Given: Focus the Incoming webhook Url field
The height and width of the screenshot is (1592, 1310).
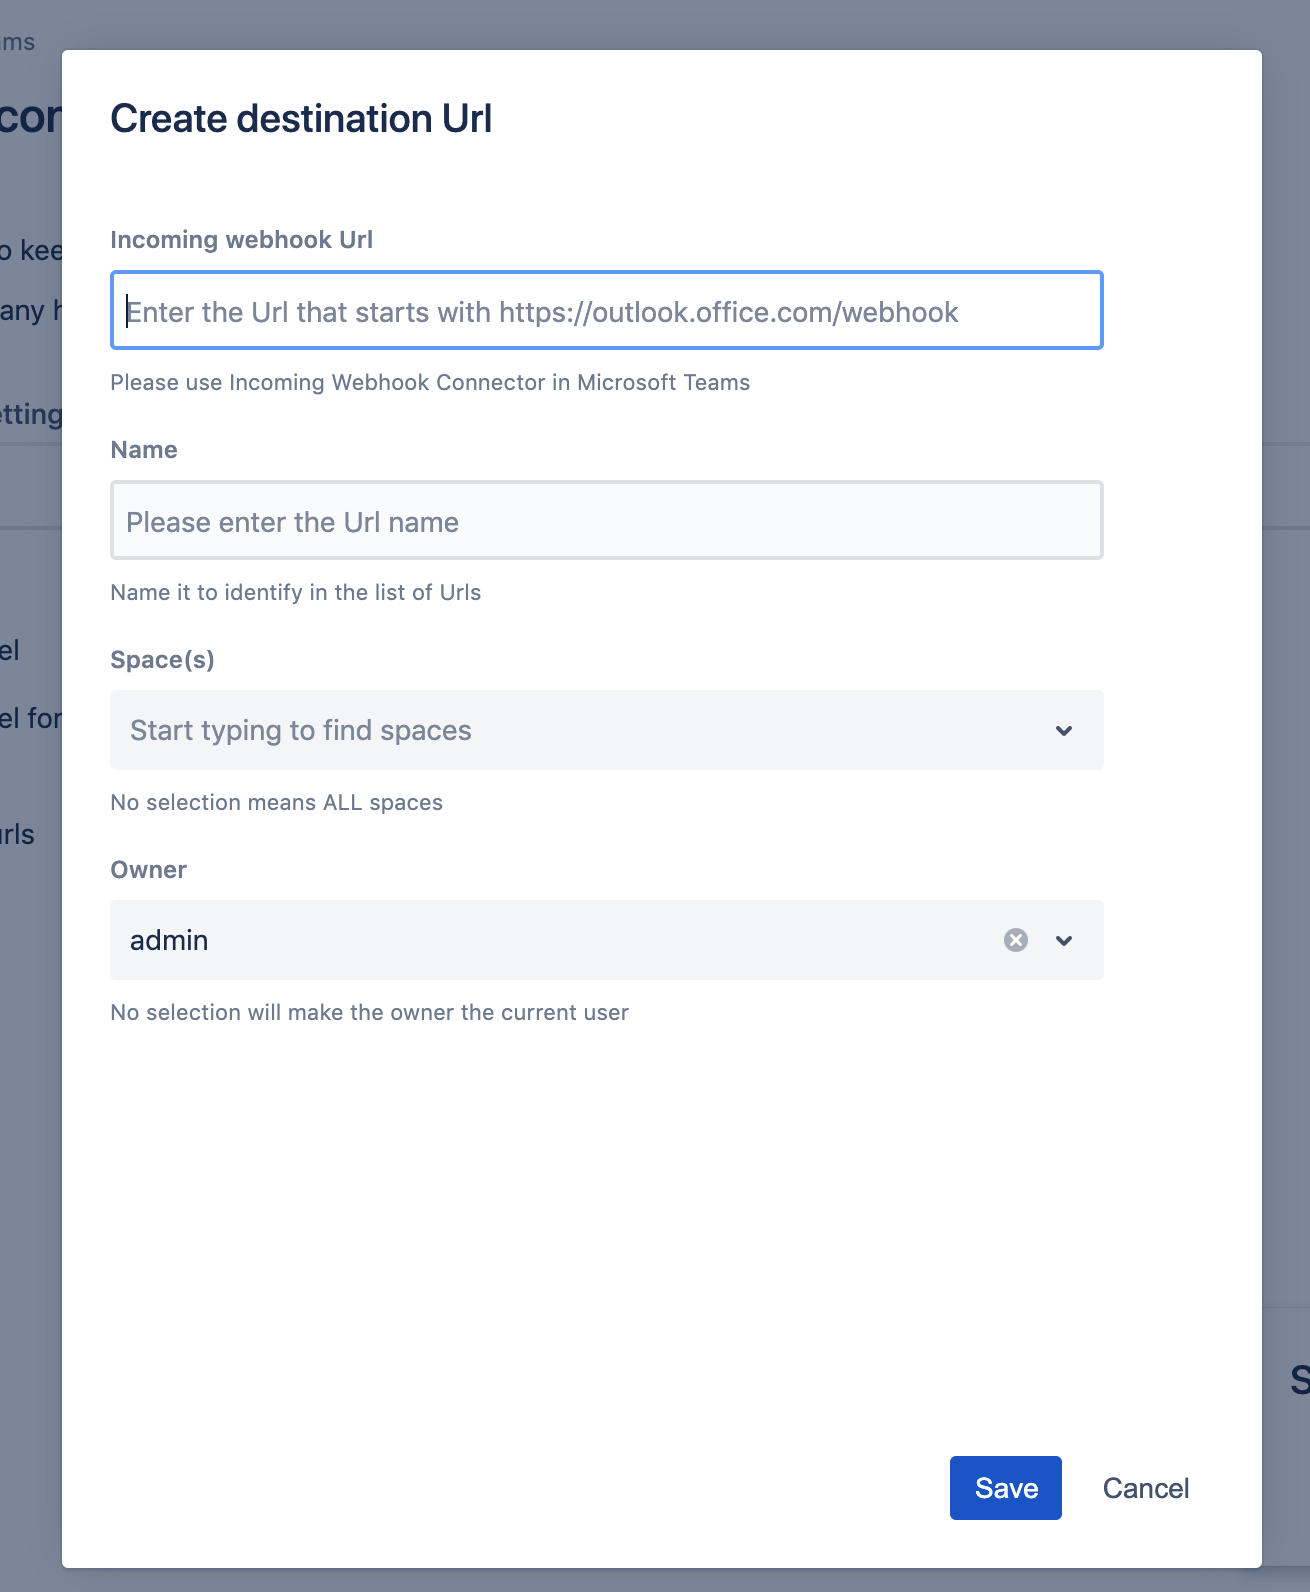Looking at the screenshot, I should [x=606, y=311].
